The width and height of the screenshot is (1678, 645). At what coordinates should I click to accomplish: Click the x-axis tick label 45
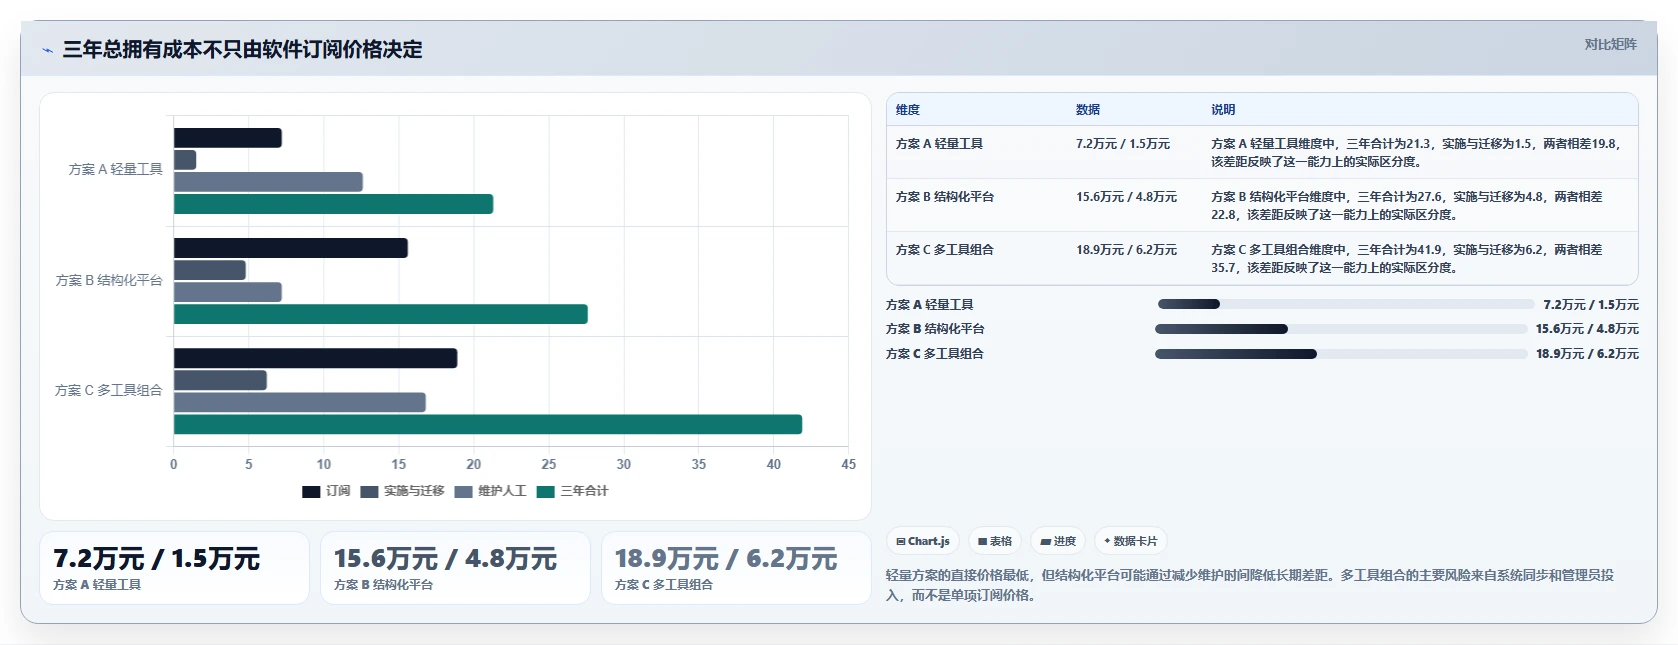point(848,465)
